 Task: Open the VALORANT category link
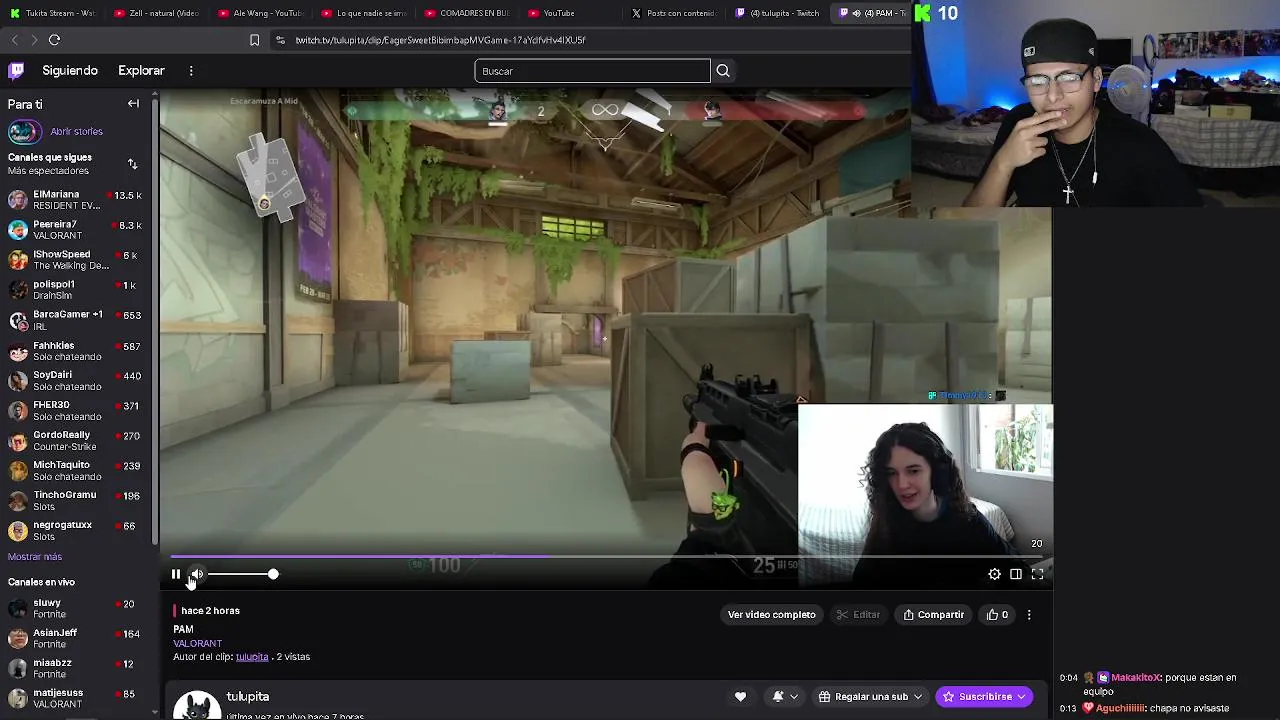pyautogui.click(x=197, y=643)
